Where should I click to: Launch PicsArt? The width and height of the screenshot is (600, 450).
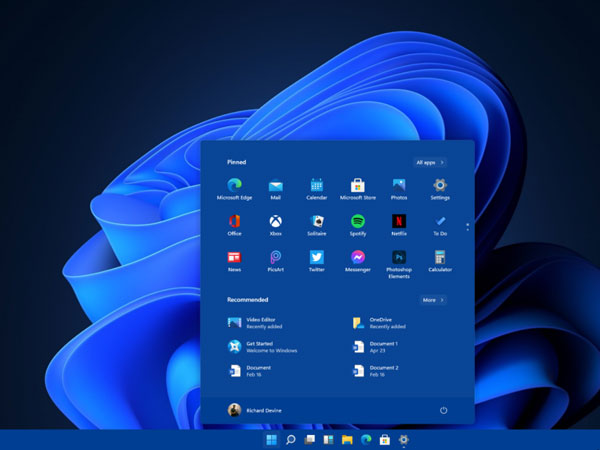coord(276,261)
